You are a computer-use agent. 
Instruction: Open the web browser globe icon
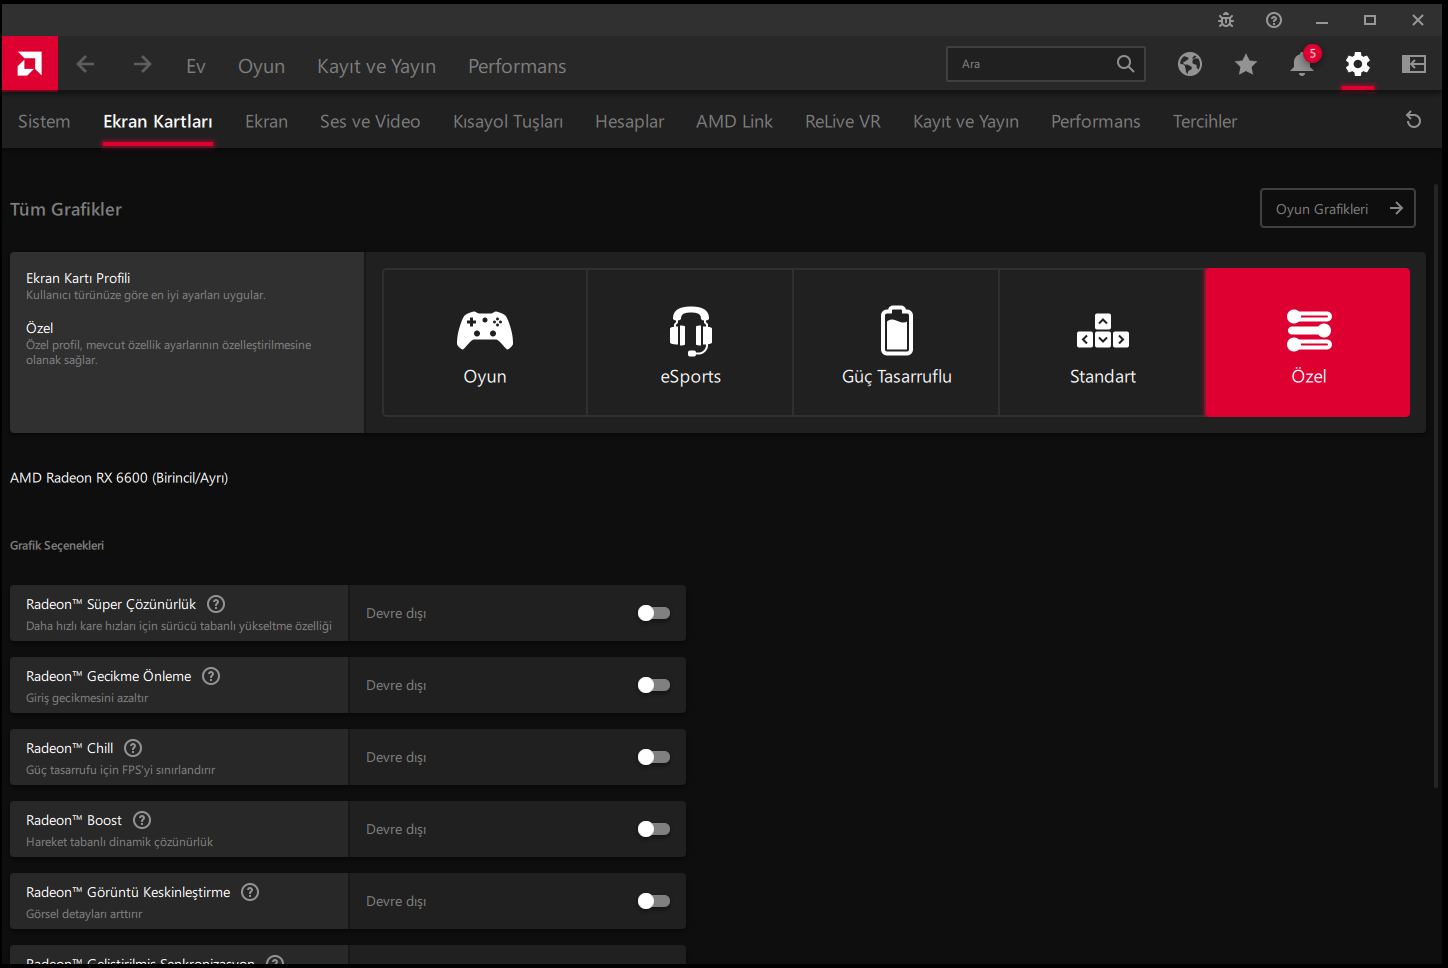click(1189, 64)
